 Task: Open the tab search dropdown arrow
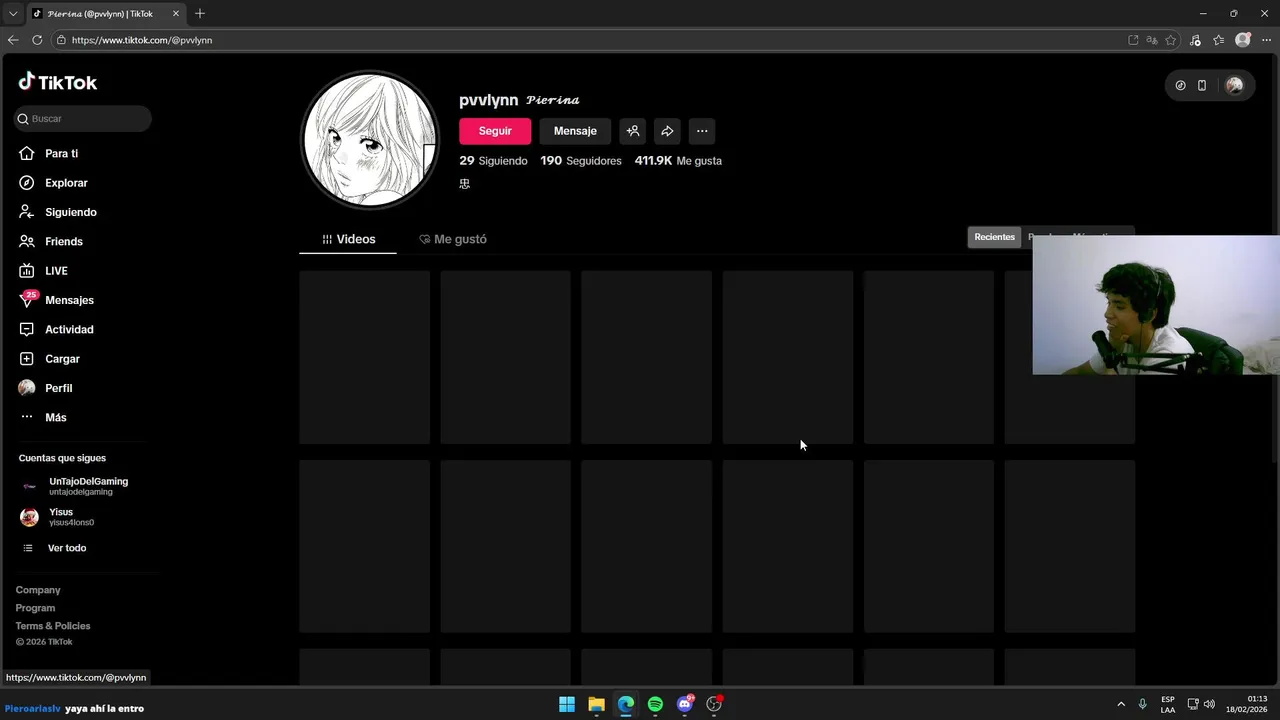[x=13, y=14]
